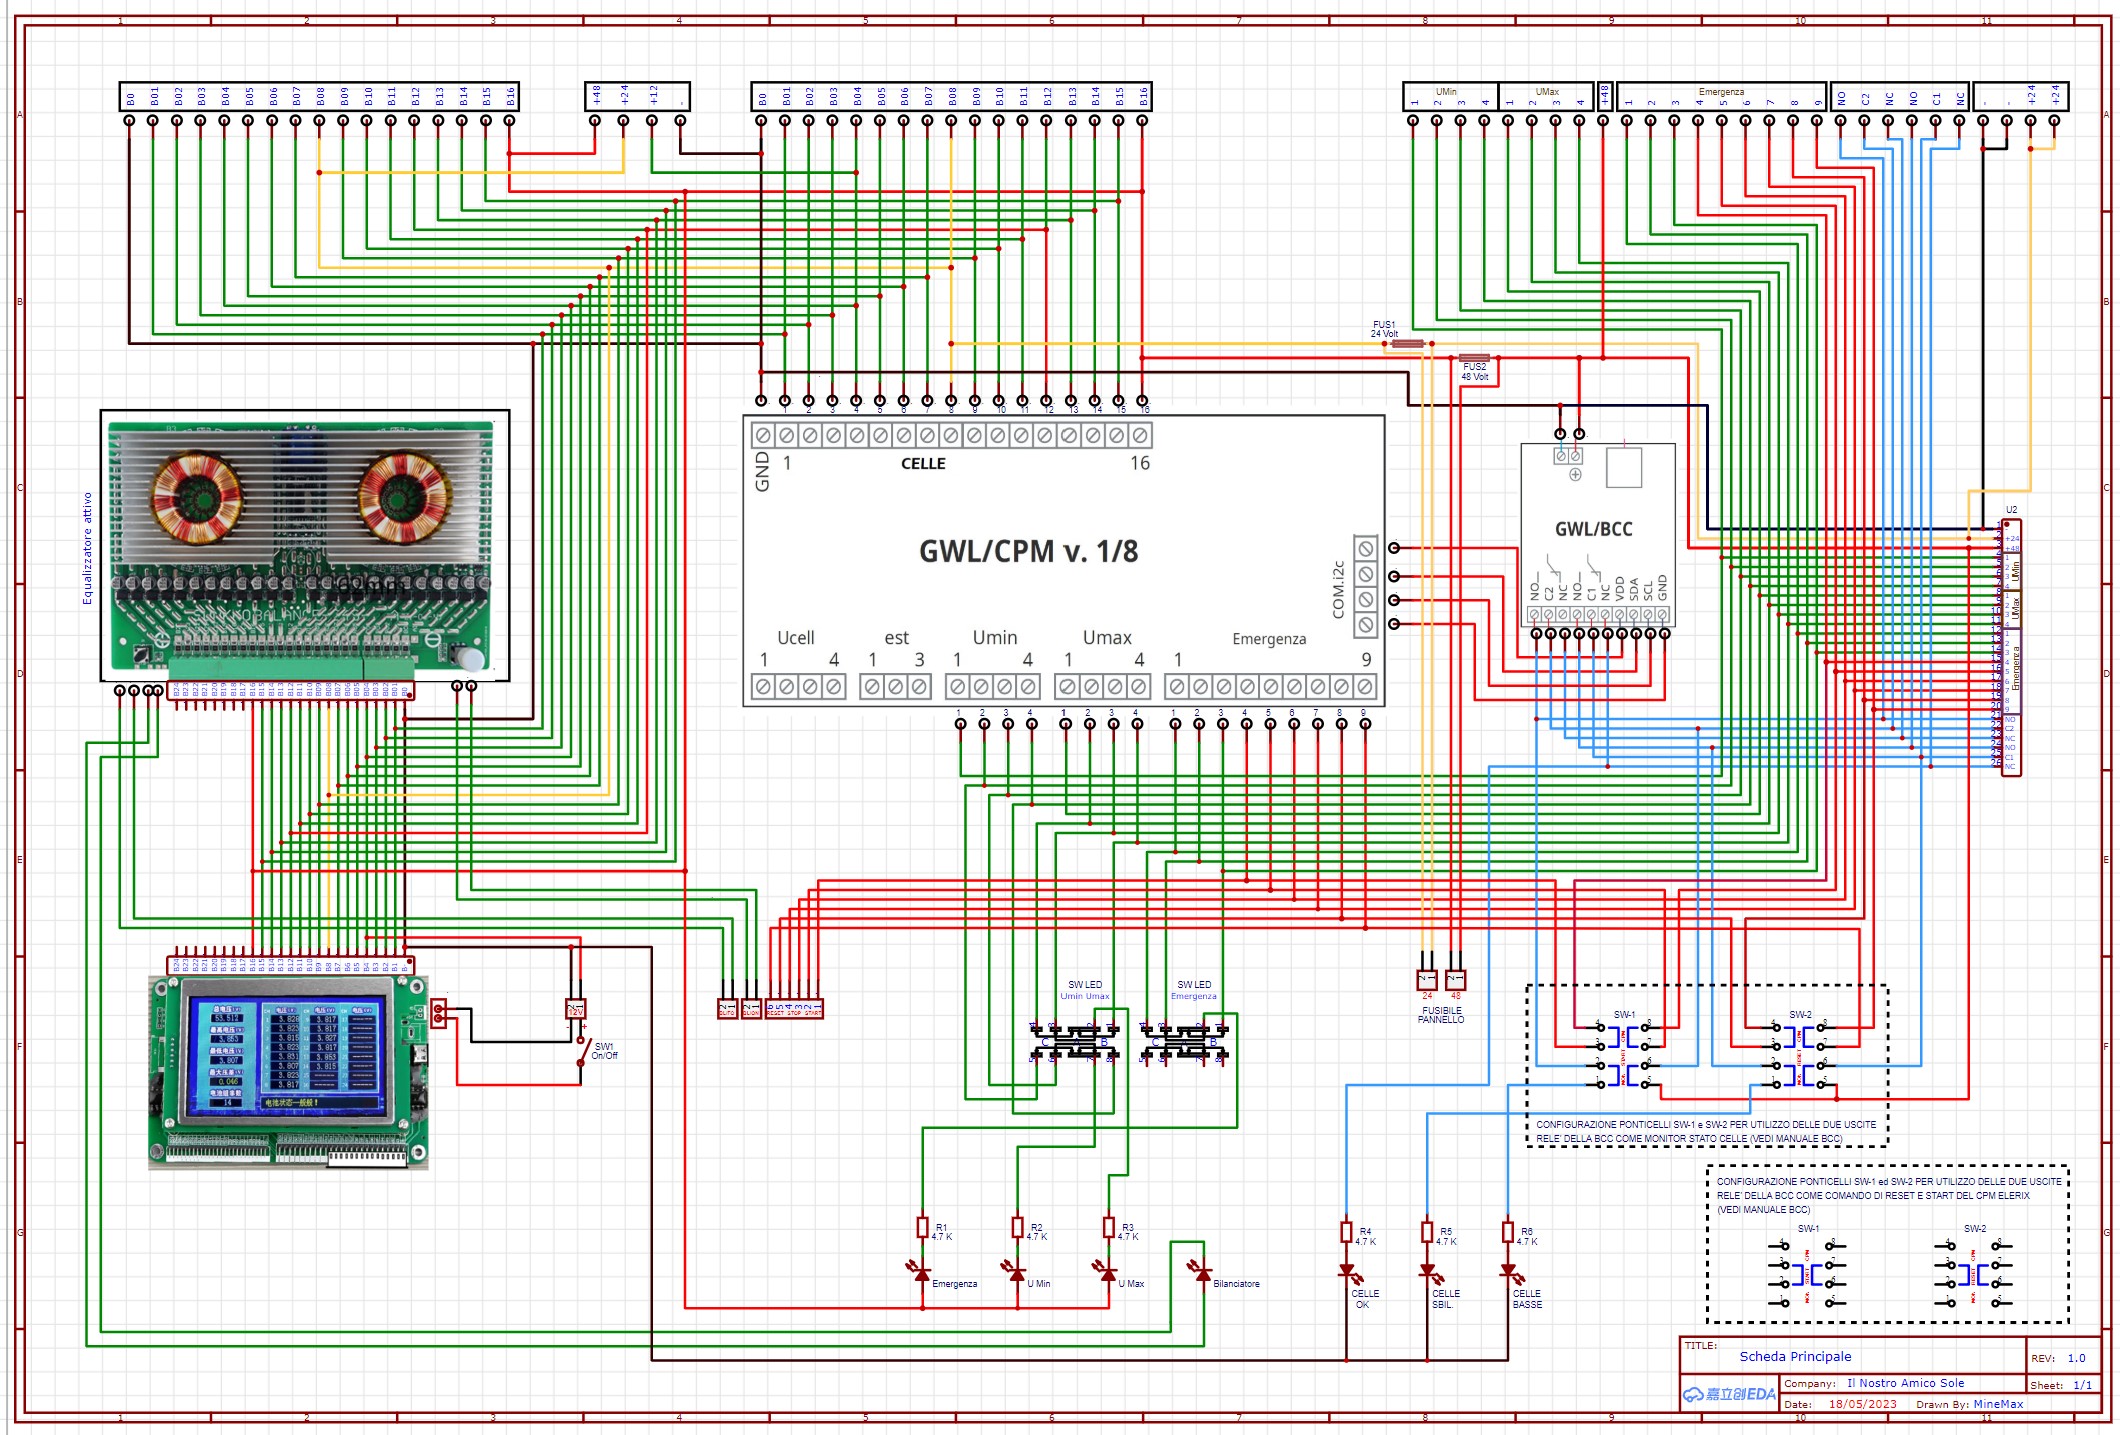Click the RESET STOP START connector
Screen dimensions: 2120x1435
click(794, 1009)
